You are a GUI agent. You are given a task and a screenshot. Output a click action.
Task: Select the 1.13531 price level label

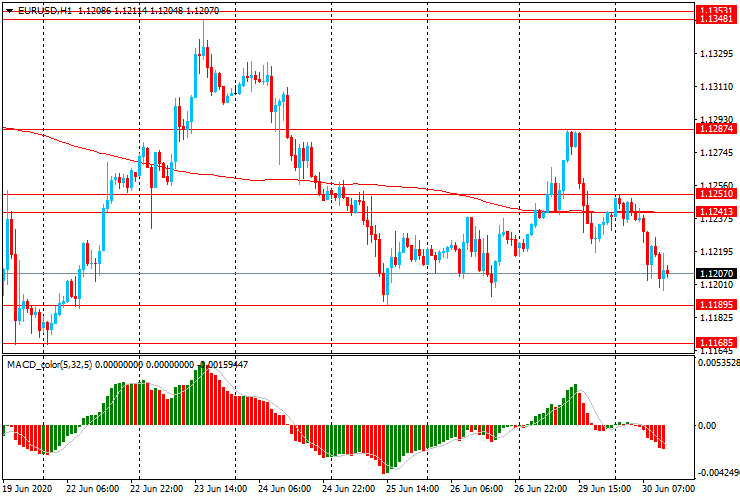[716, 10]
